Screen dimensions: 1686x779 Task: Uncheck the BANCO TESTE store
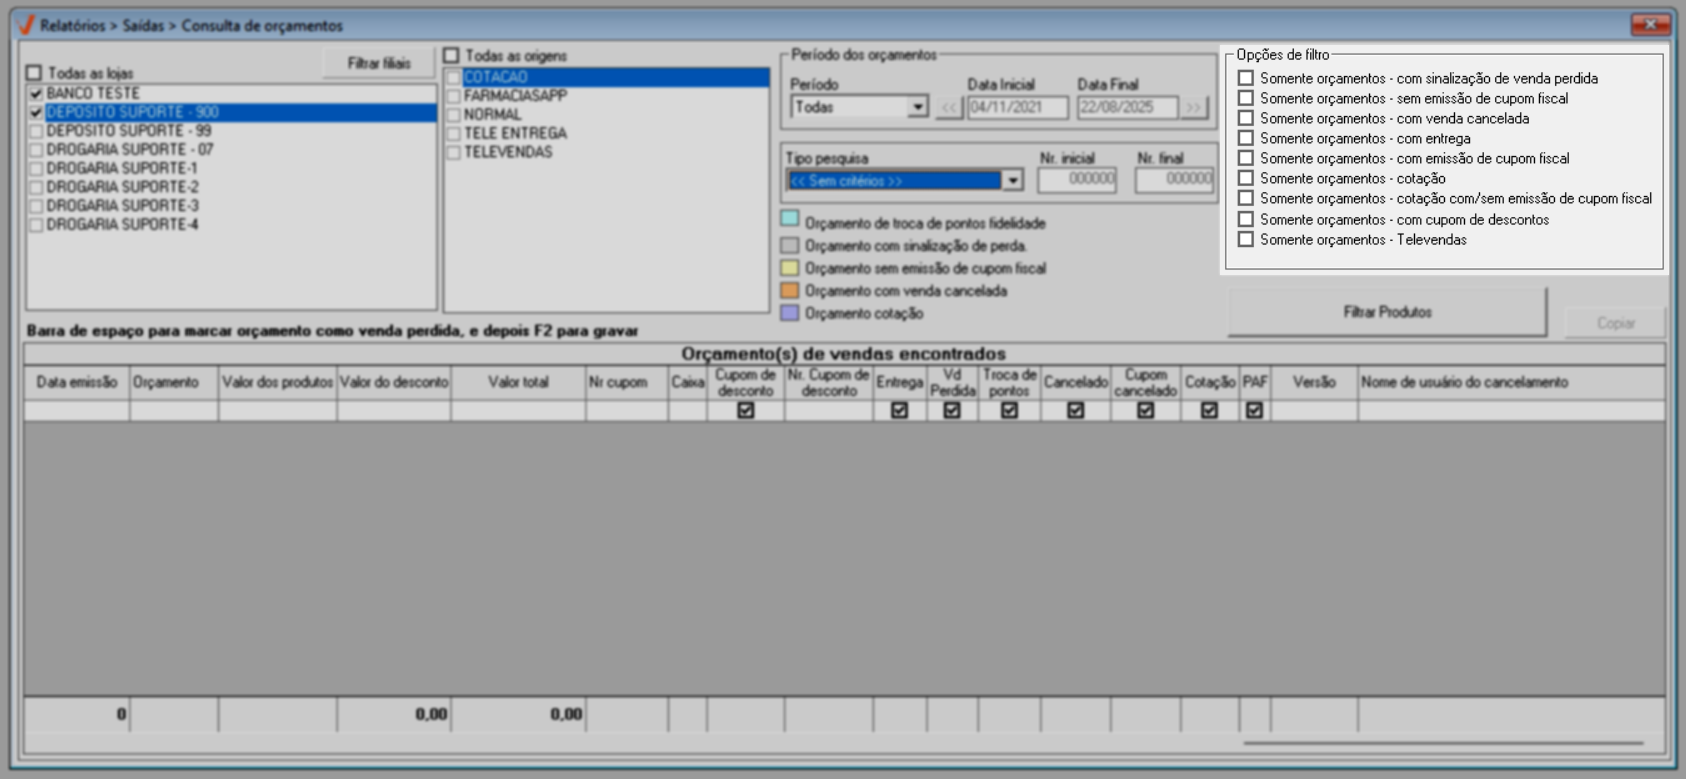36,93
